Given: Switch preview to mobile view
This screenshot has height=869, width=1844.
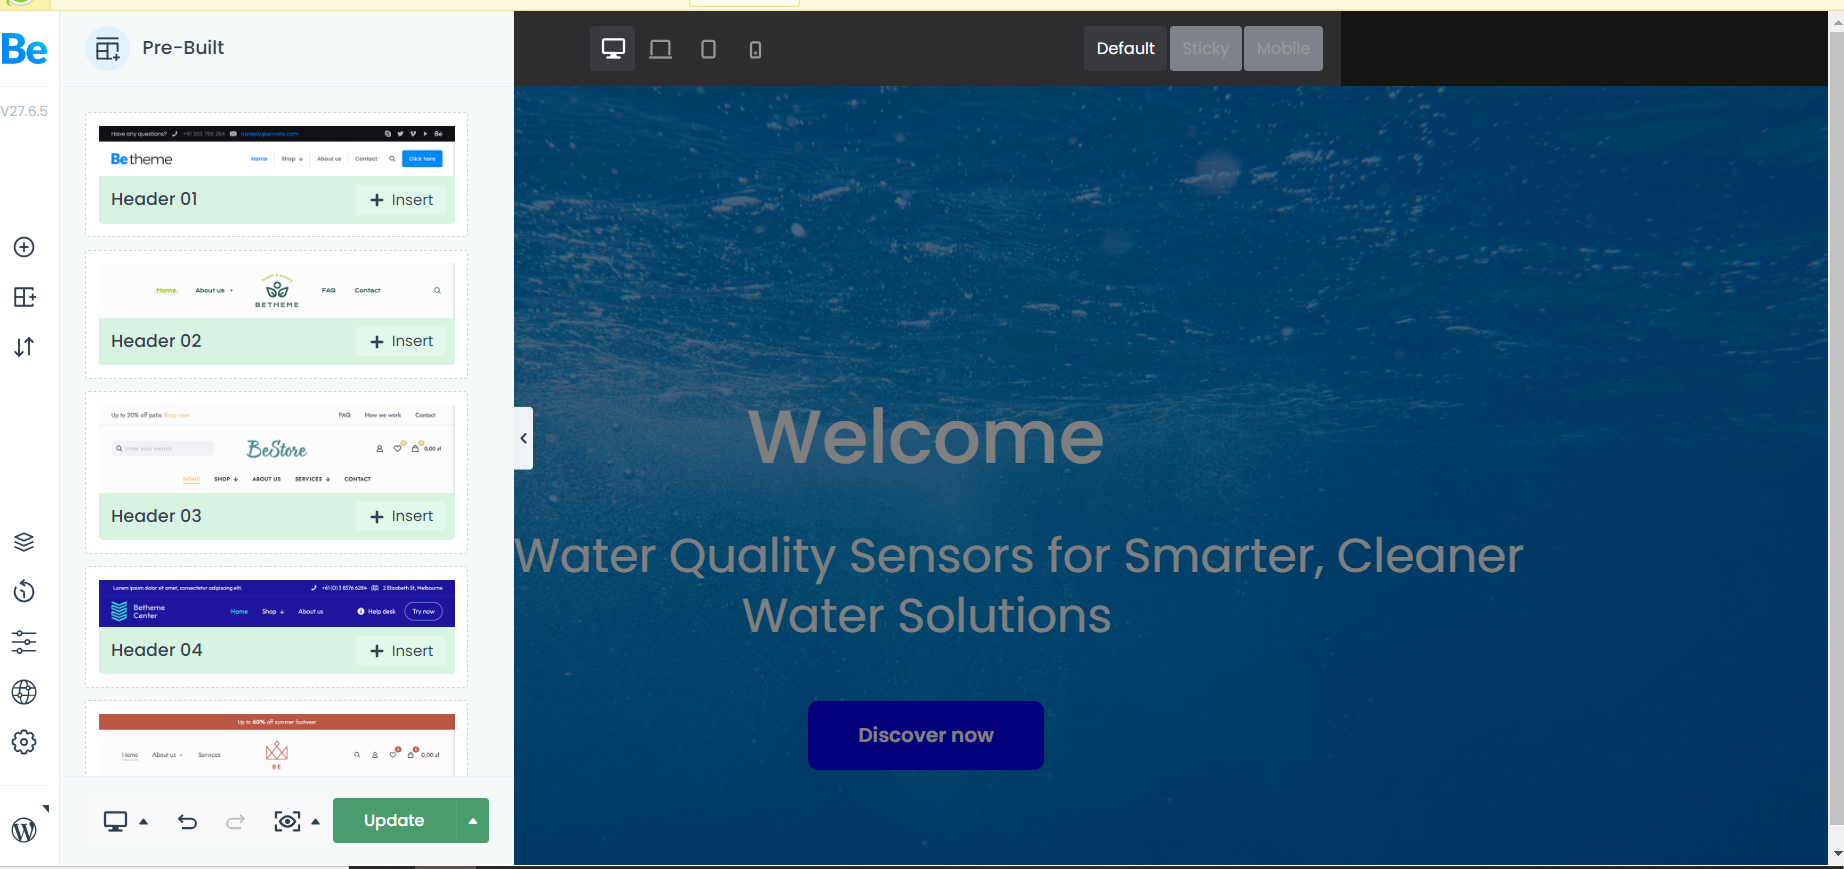Looking at the screenshot, I should click(755, 49).
